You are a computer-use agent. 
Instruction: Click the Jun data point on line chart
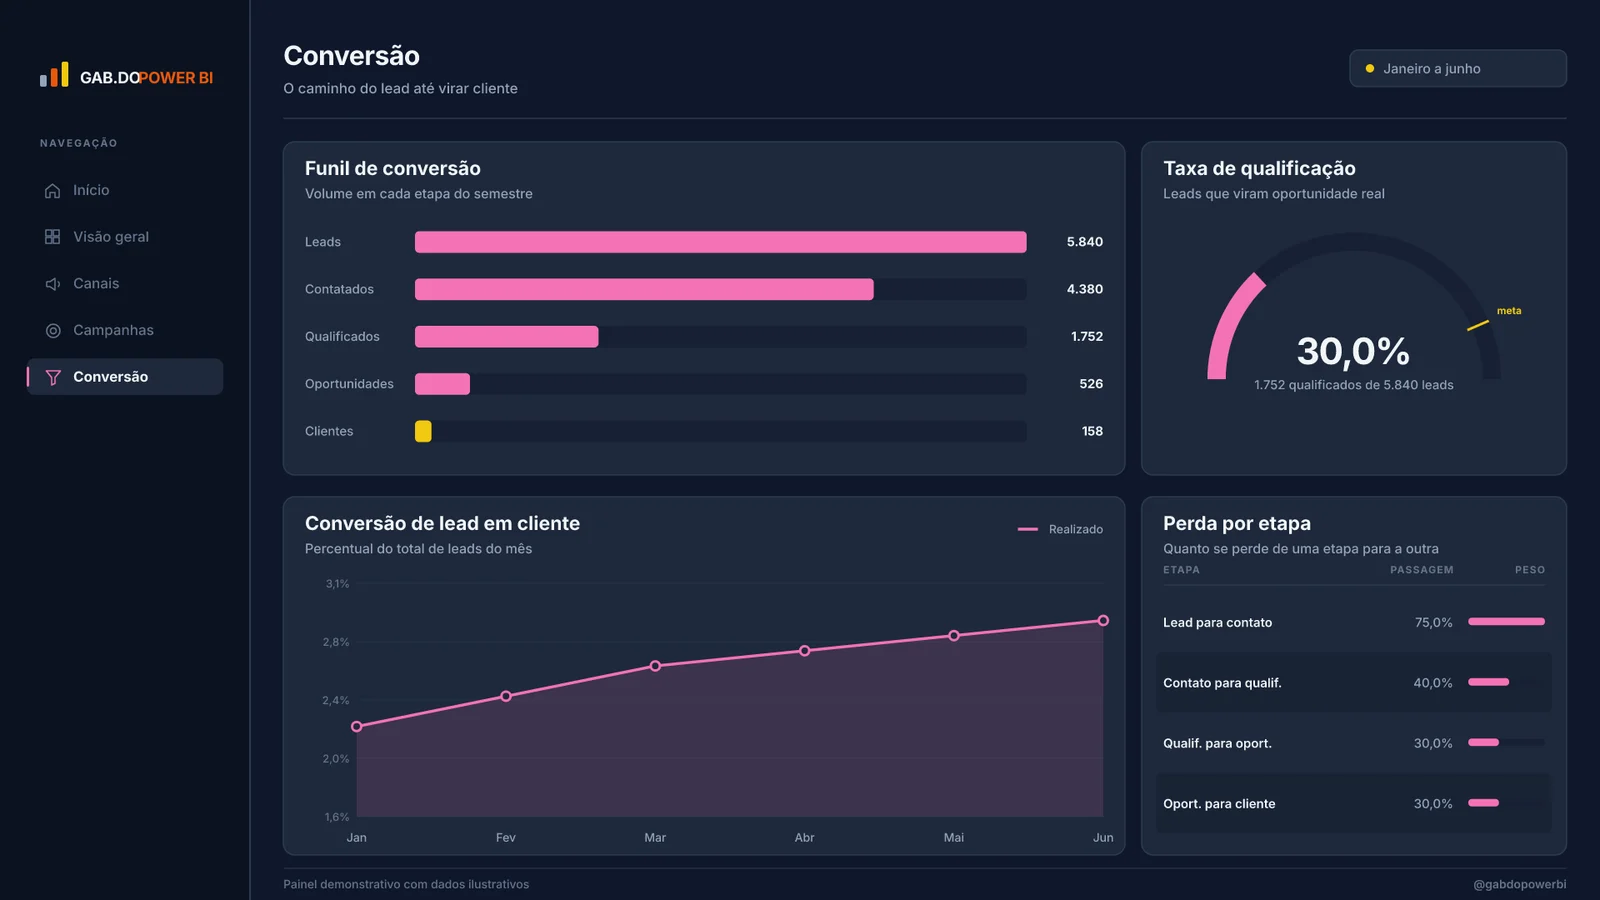tap(1103, 621)
